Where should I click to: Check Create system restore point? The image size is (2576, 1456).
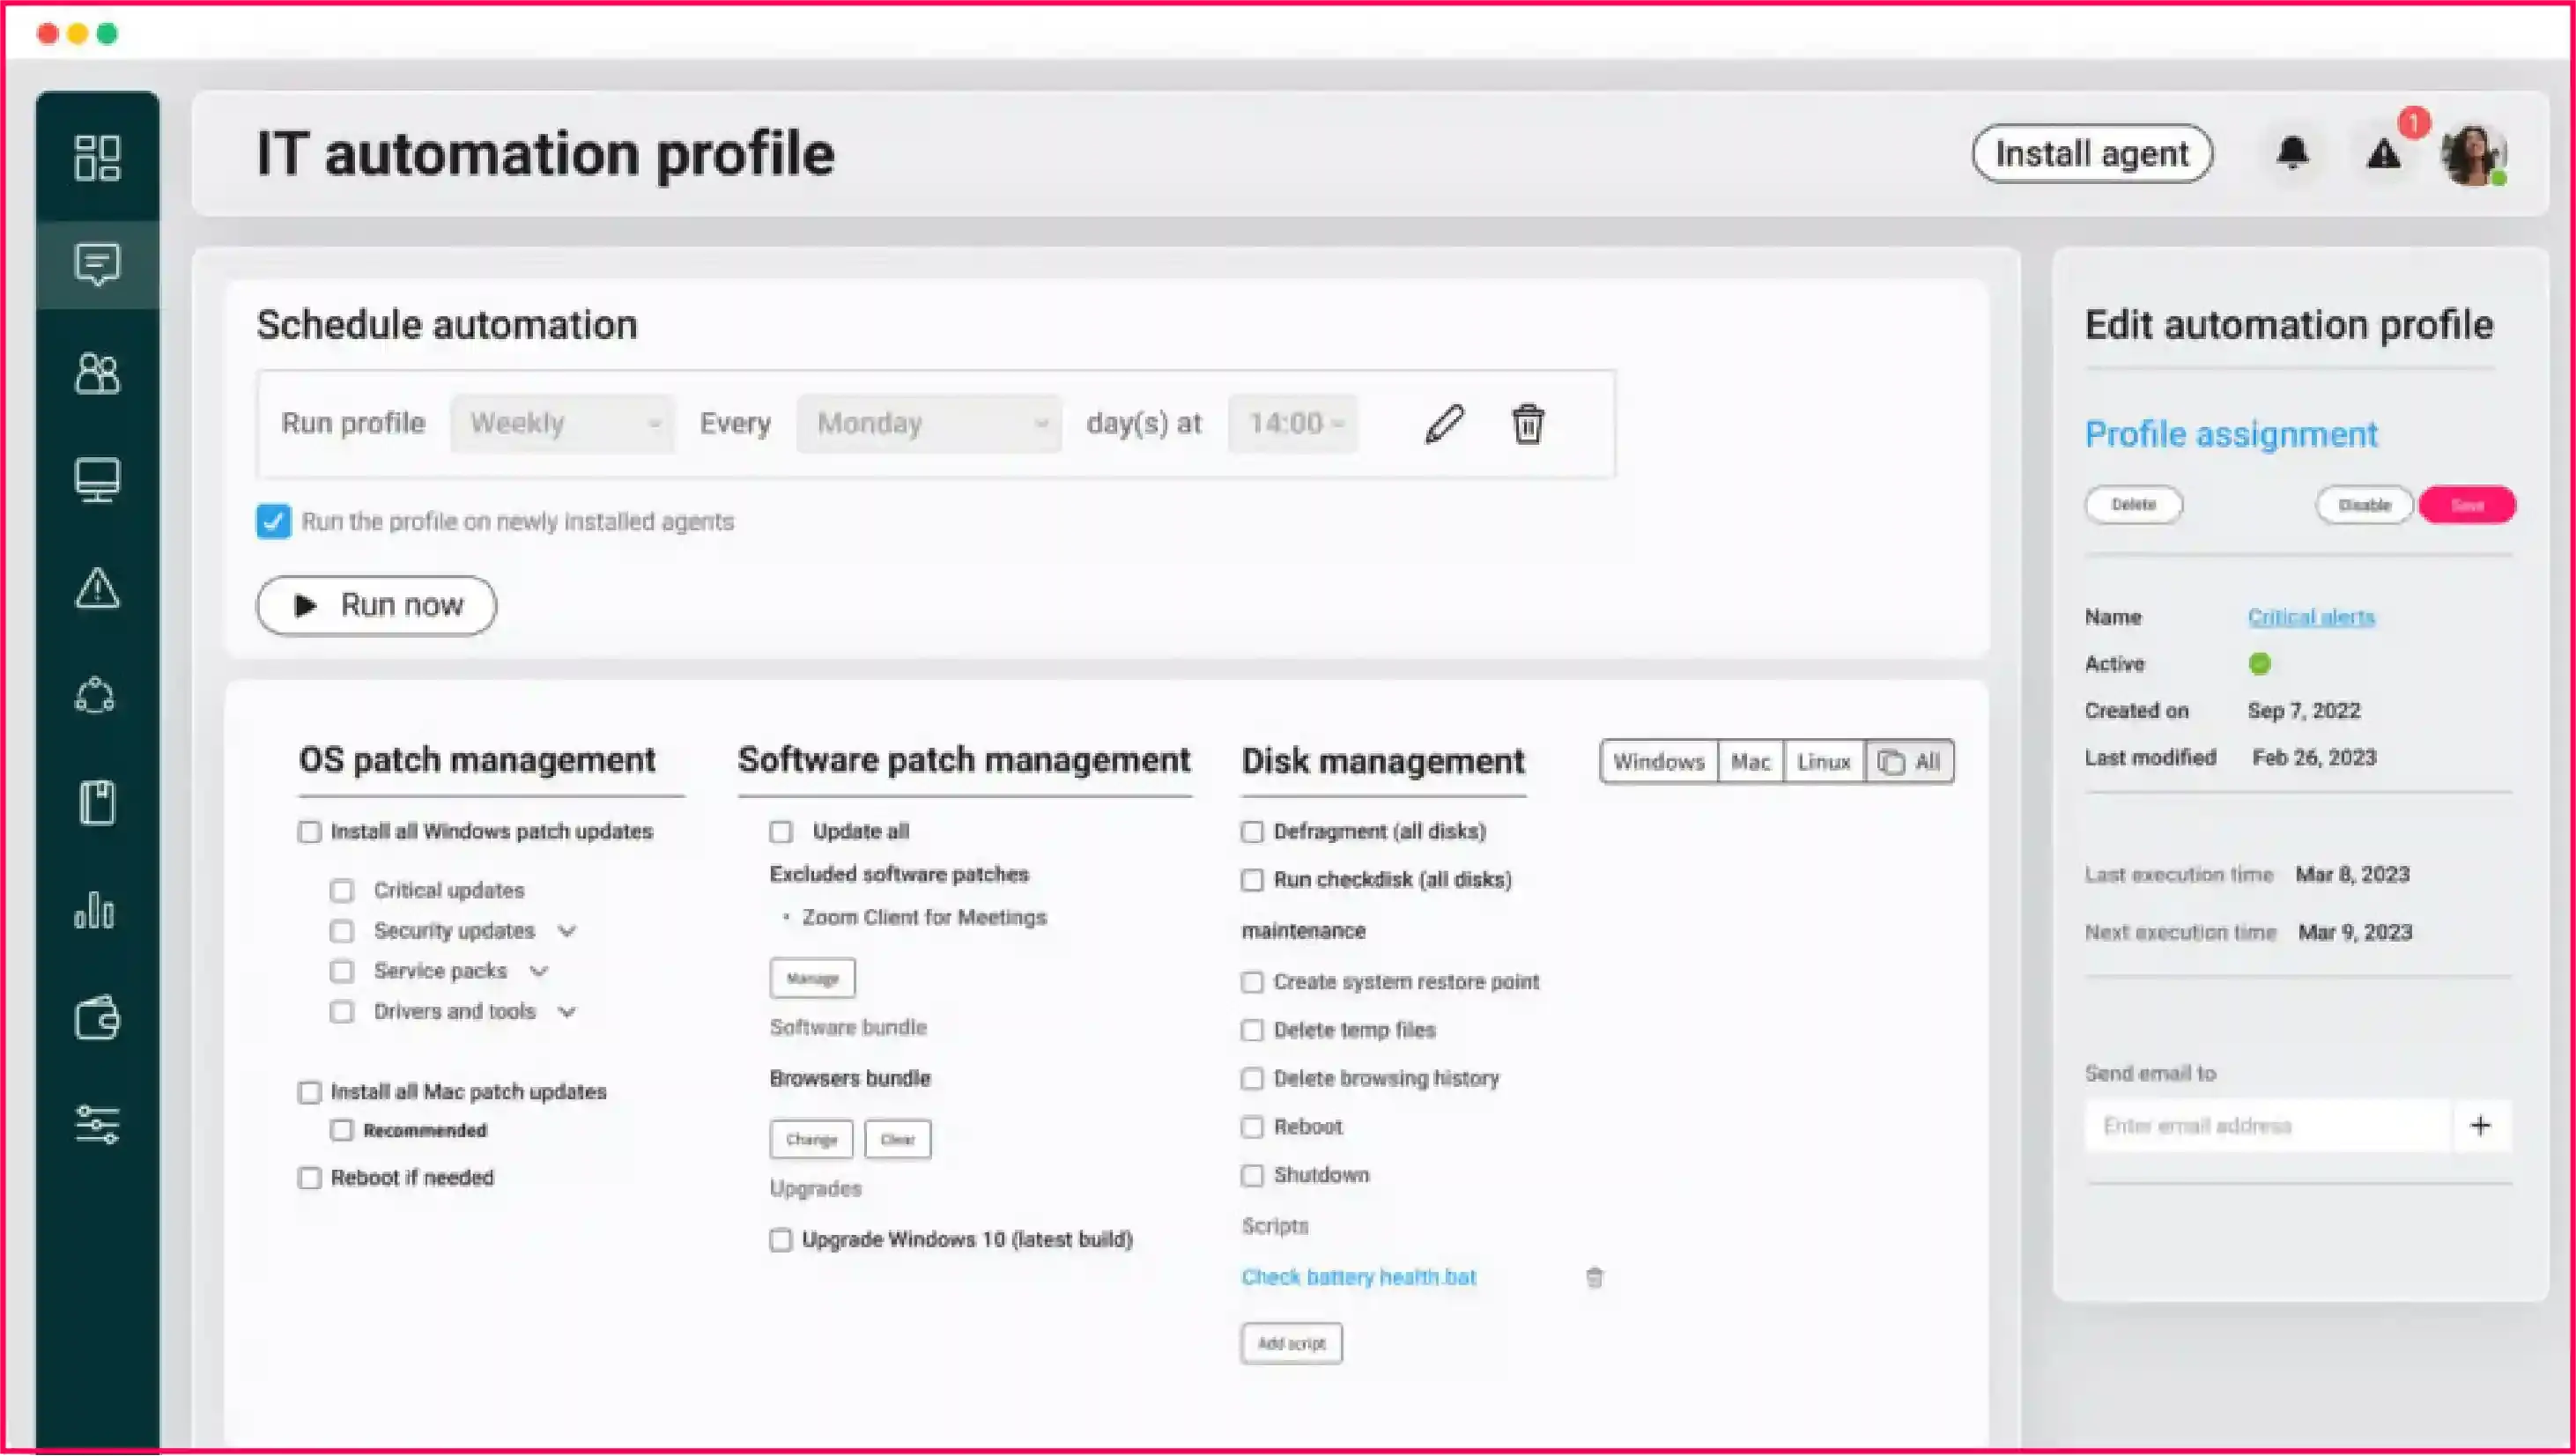(x=1252, y=982)
